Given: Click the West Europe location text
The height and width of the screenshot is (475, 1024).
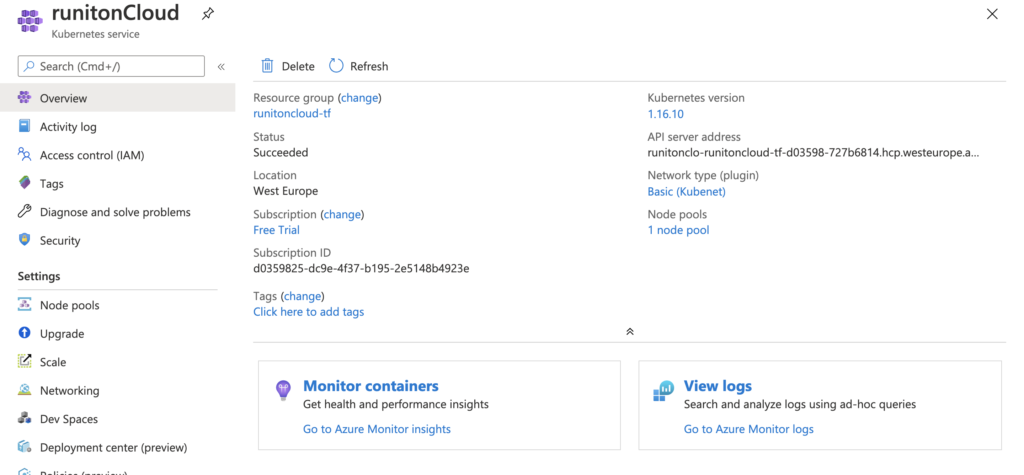Looking at the screenshot, I should click(285, 191).
